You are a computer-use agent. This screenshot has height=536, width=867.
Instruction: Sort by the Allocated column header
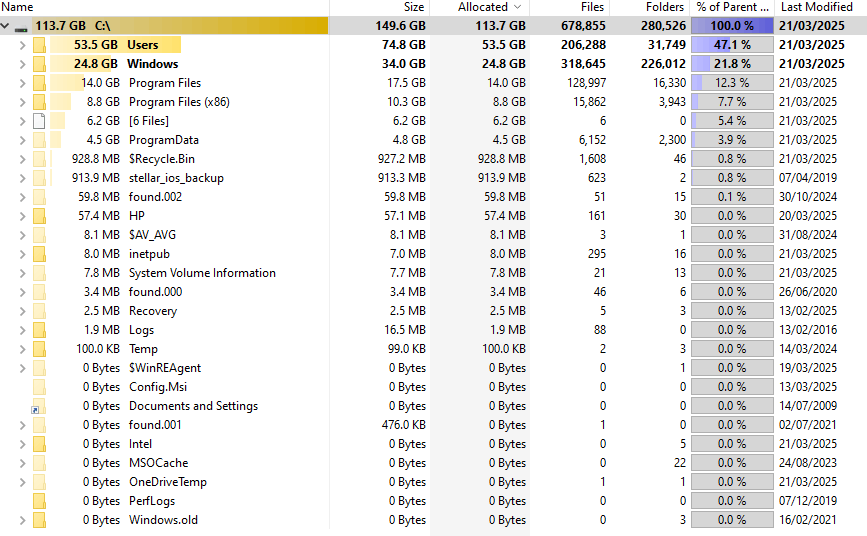(x=479, y=7)
